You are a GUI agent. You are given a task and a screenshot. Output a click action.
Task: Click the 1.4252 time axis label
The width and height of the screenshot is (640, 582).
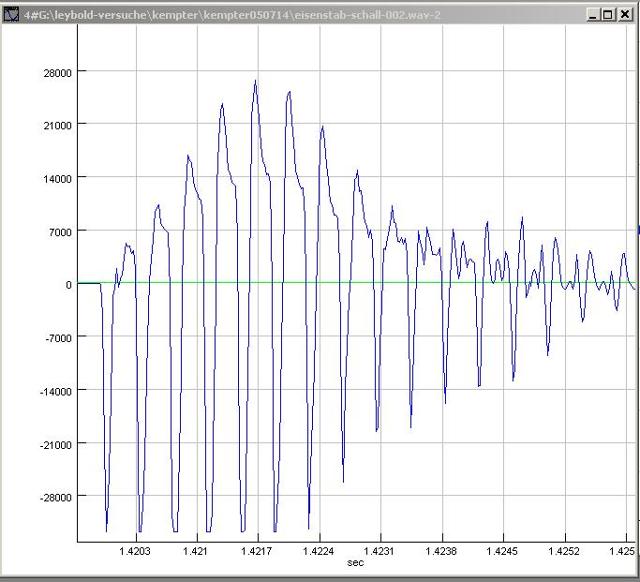[x=564, y=551]
